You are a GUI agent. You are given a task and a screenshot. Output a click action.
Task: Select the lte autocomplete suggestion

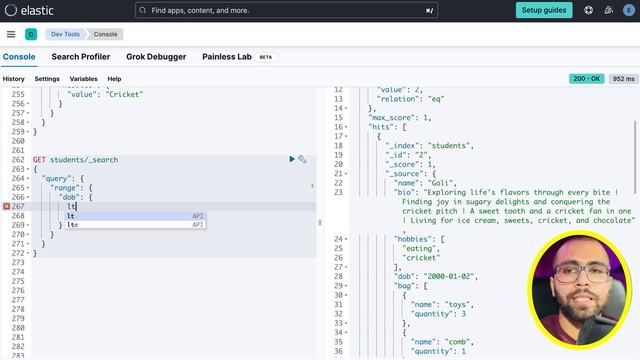coord(136,225)
